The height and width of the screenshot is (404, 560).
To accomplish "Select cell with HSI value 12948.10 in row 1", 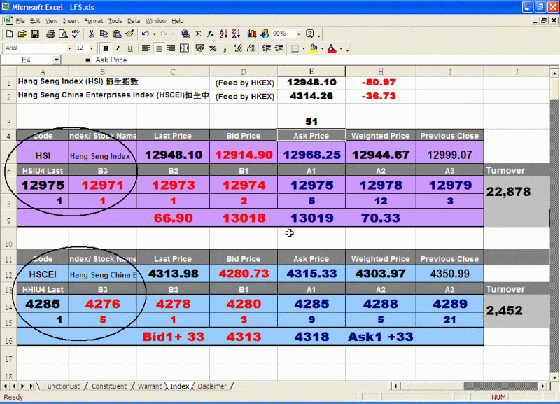I will tap(311, 82).
